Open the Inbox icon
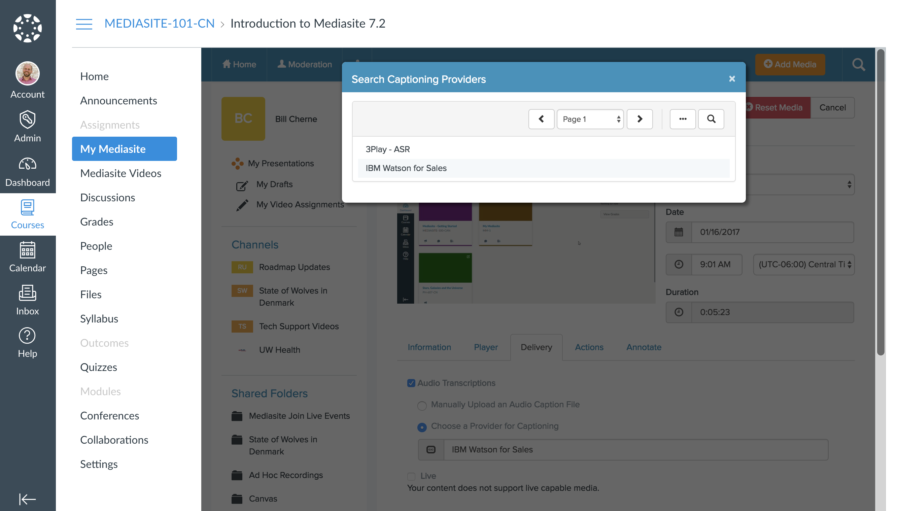 28,293
